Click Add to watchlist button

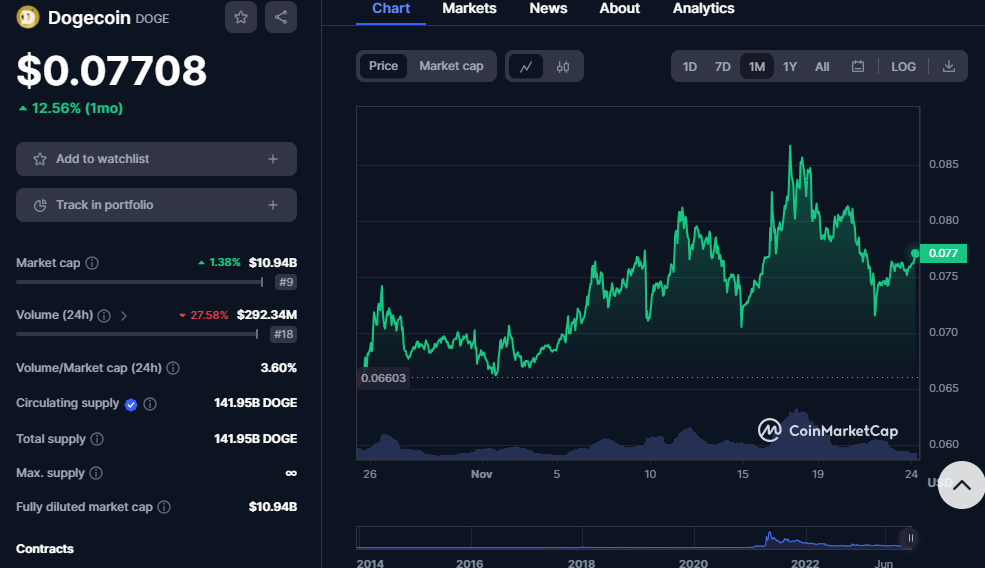point(156,159)
